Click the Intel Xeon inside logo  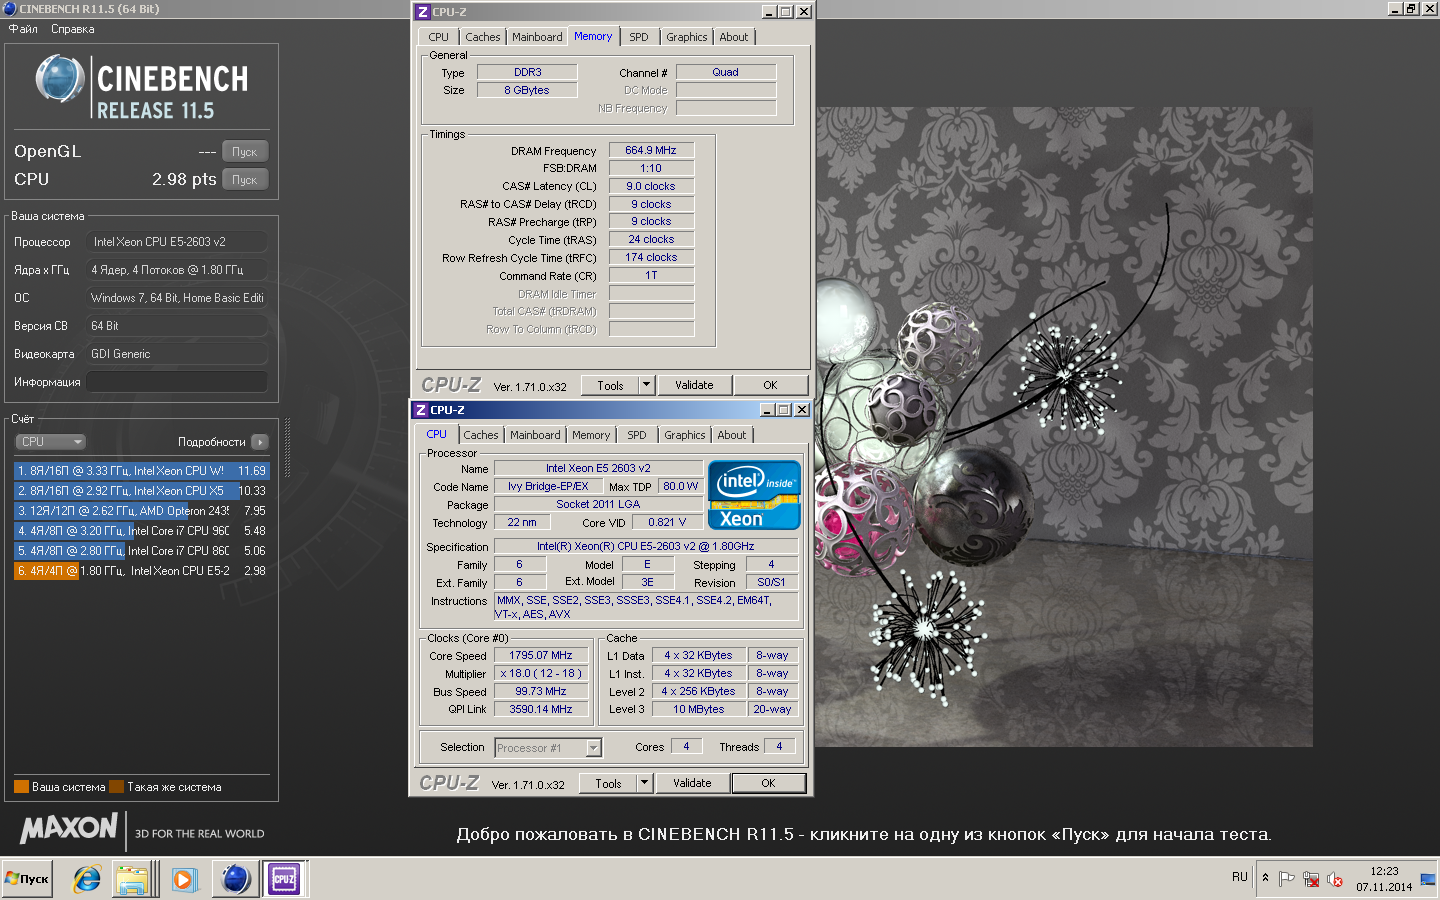point(754,495)
